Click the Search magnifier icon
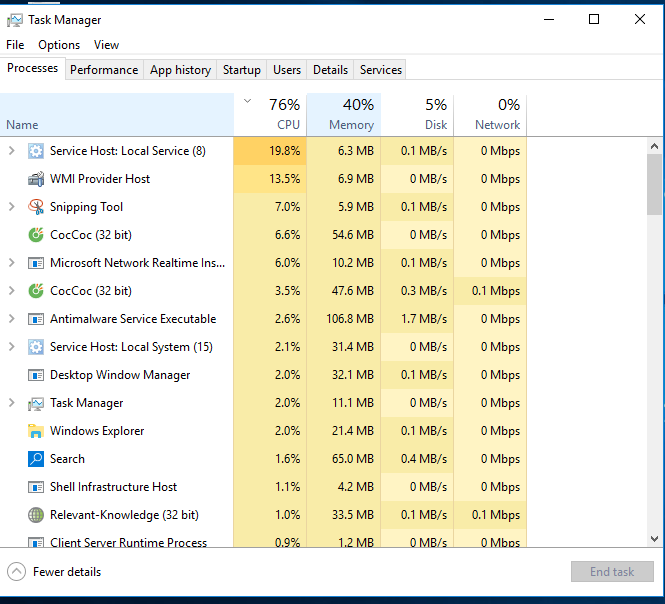This screenshot has height=604, width=665. coord(36,459)
